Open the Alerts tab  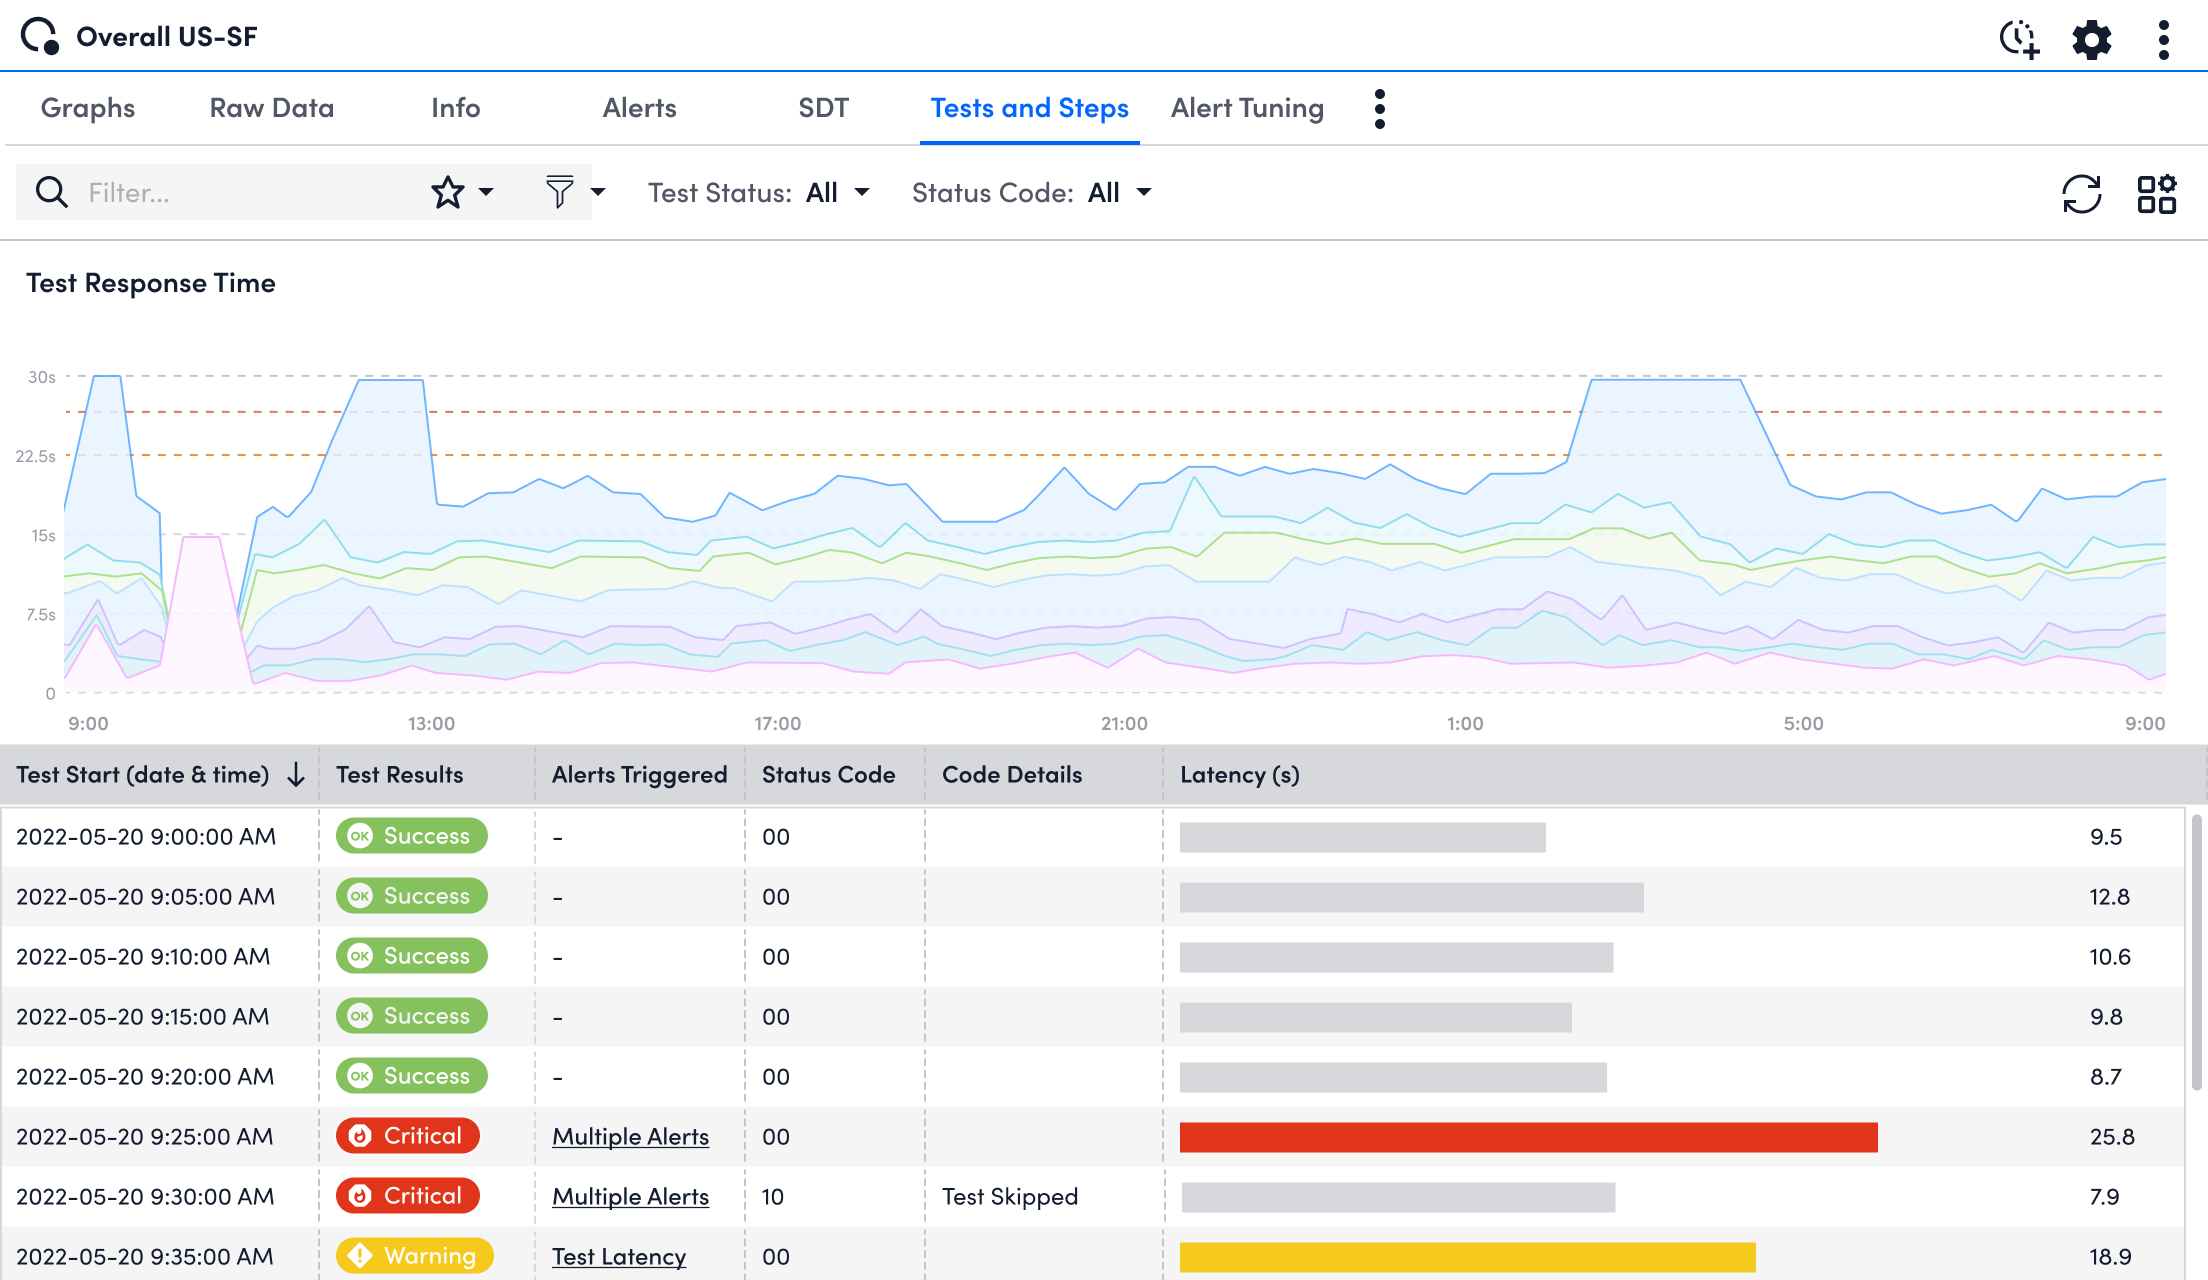point(640,108)
